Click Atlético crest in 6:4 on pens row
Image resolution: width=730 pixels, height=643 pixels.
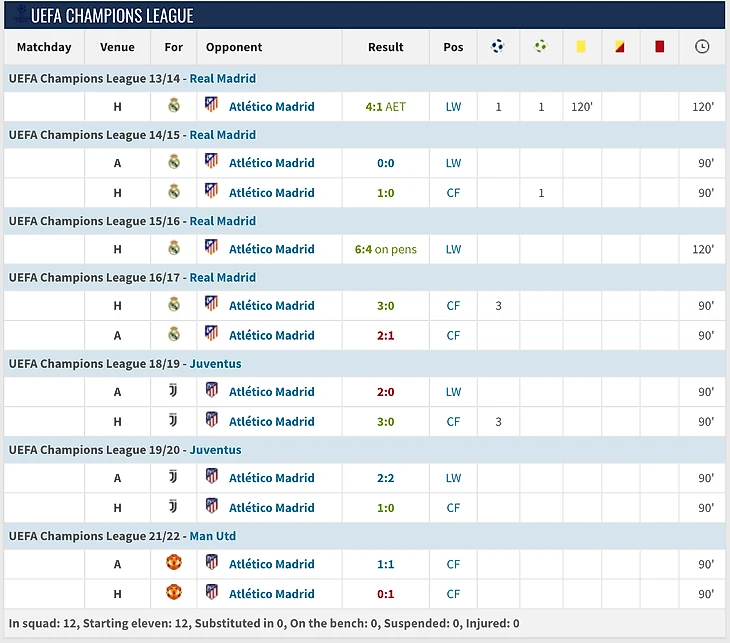point(211,247)
